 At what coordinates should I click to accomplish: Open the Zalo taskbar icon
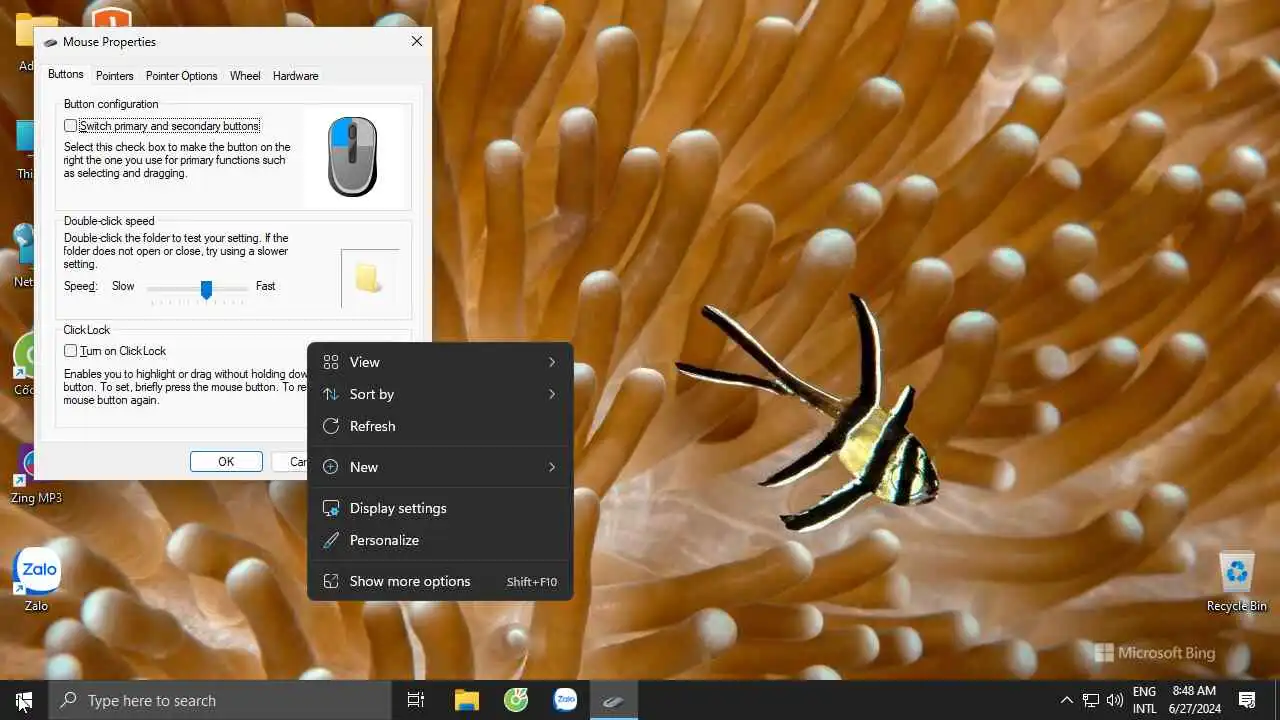tap(565, 700)
